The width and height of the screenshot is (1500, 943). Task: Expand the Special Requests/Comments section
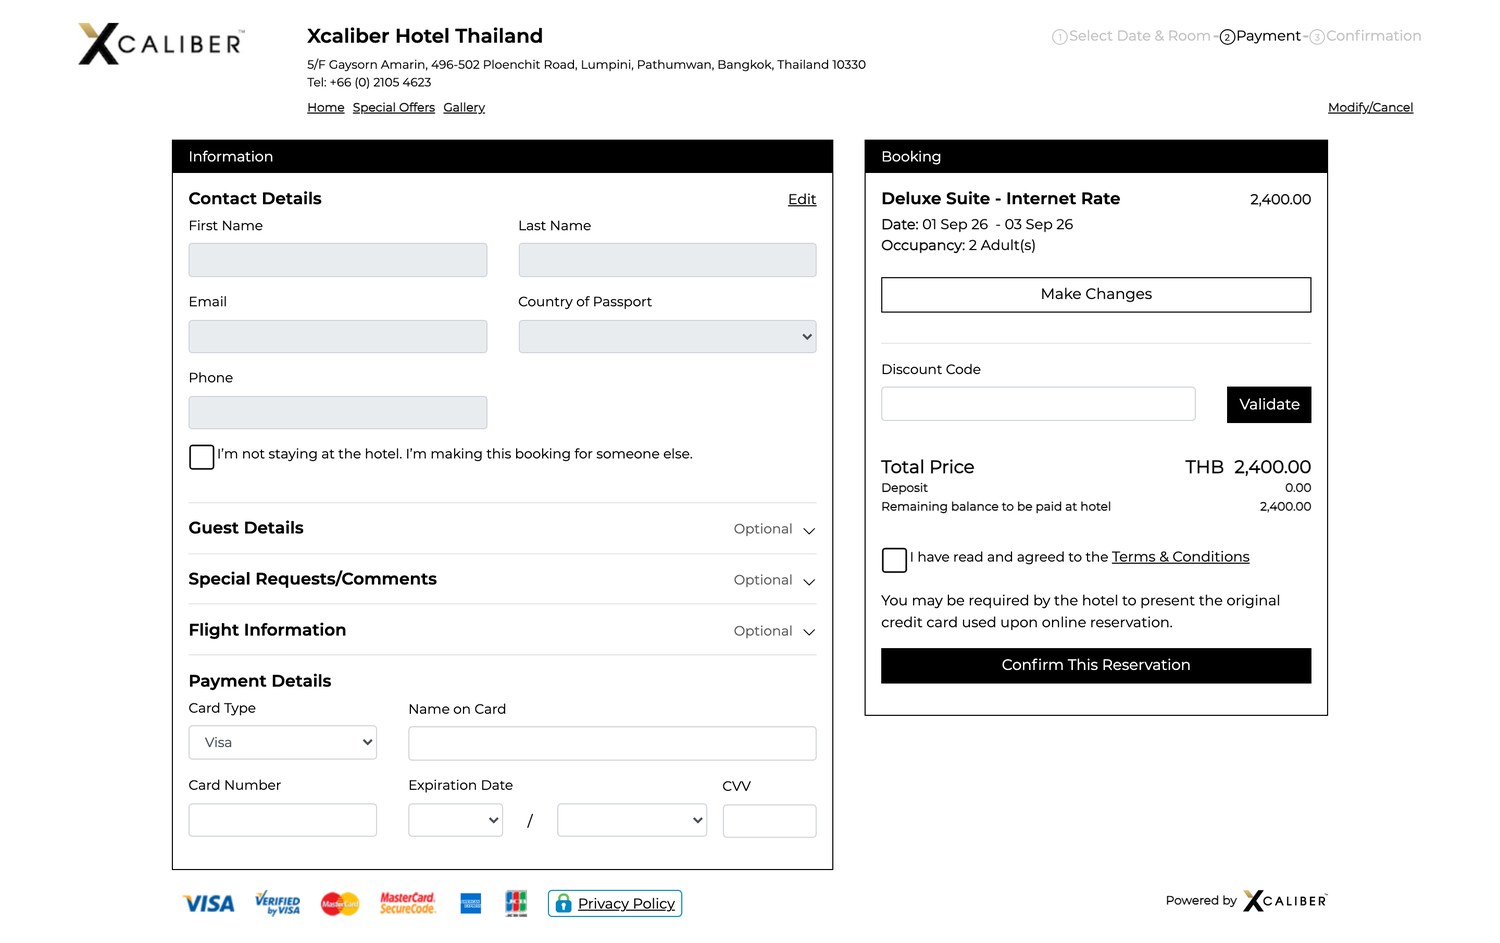click(x=502, y=579)
